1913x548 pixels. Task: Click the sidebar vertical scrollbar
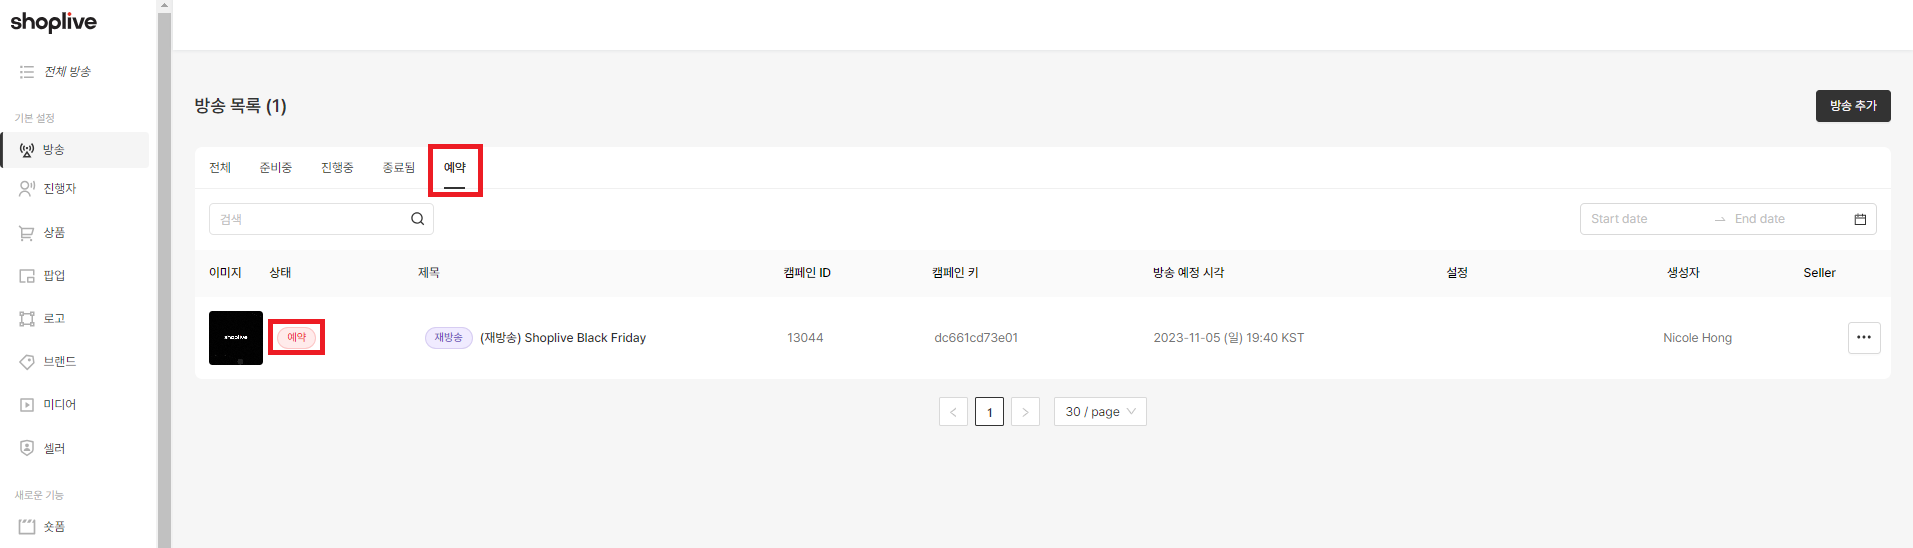(x=164, y=280)
